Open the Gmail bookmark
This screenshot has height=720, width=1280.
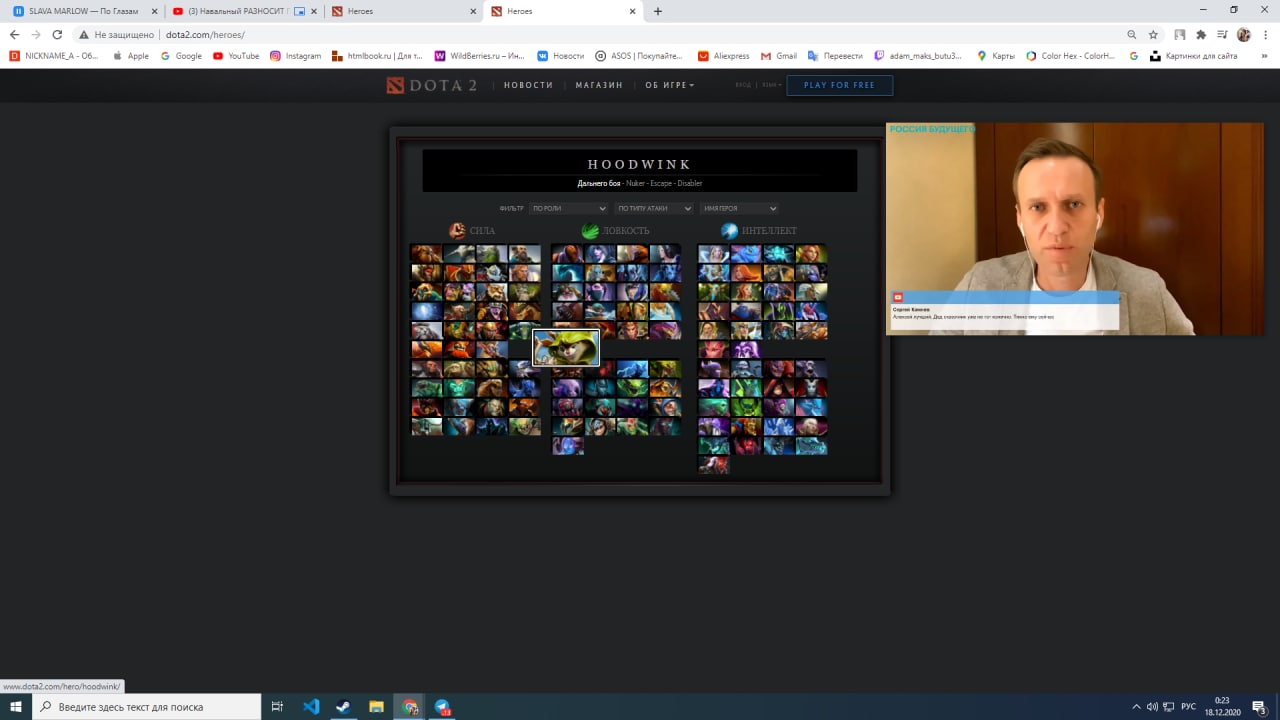pyautogui.click(x=779, y=56)
